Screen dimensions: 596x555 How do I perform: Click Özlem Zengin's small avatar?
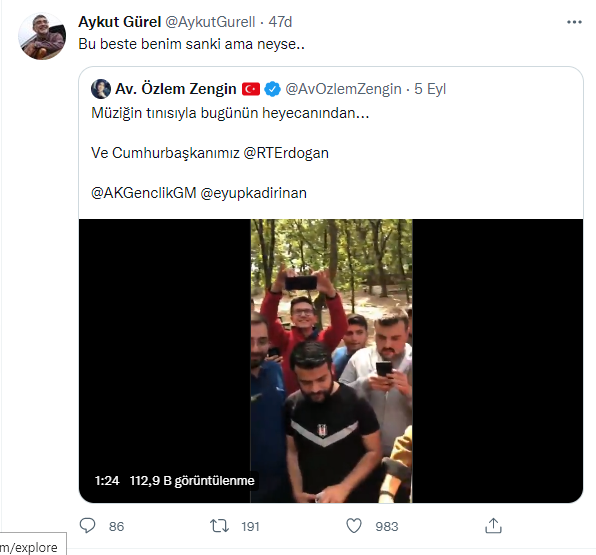click(x=101, y=89)
